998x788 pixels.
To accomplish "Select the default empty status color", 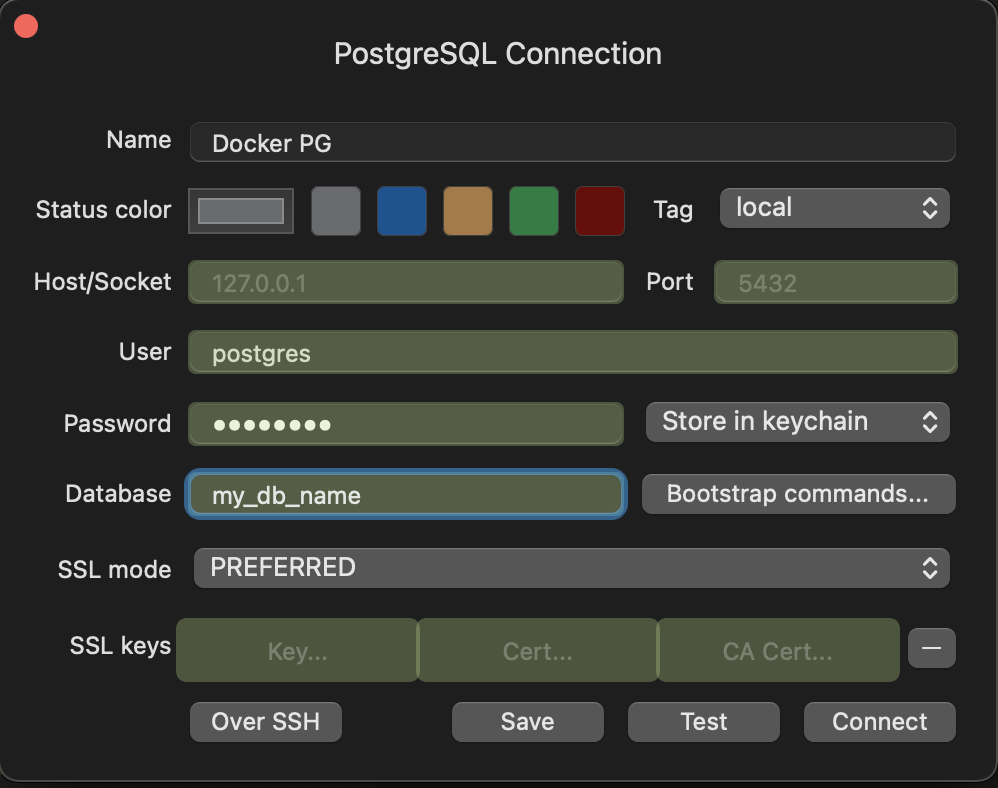I will (241, 211).
